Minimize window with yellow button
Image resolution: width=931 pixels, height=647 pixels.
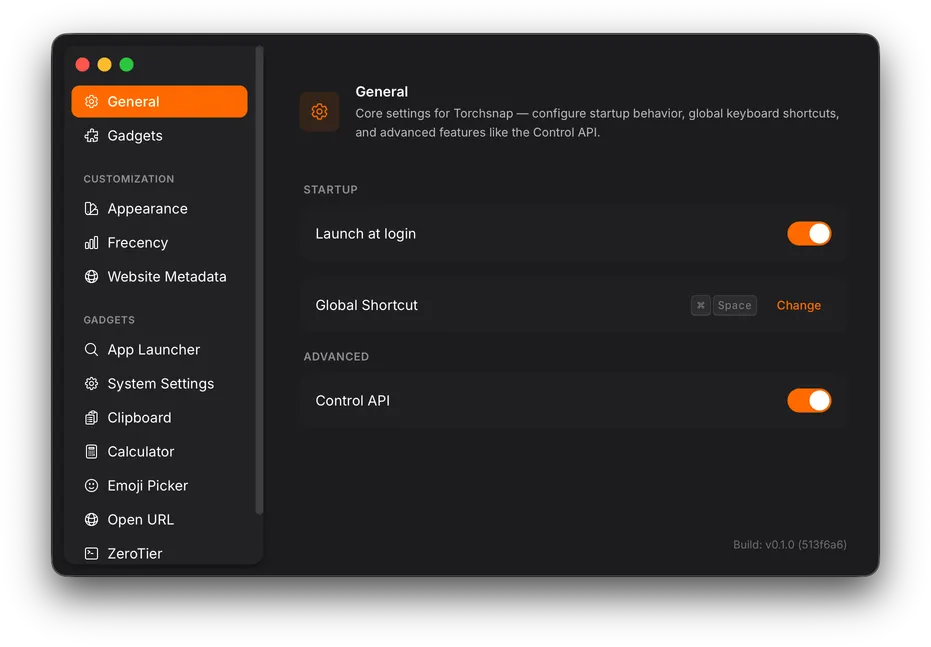pos(104,64)
